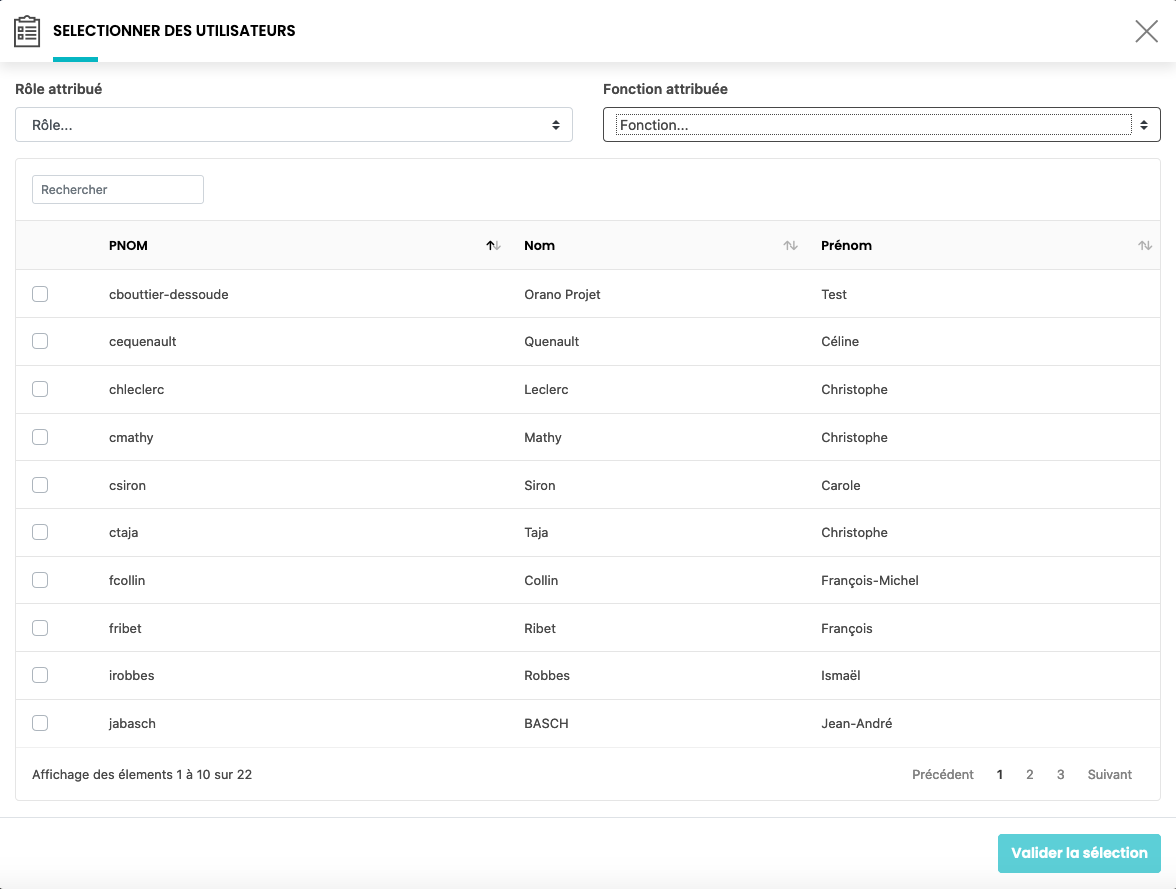Check the box for cbouttier-dessoude
This screenshot has width=1176, height=889.
pos(40,294)
